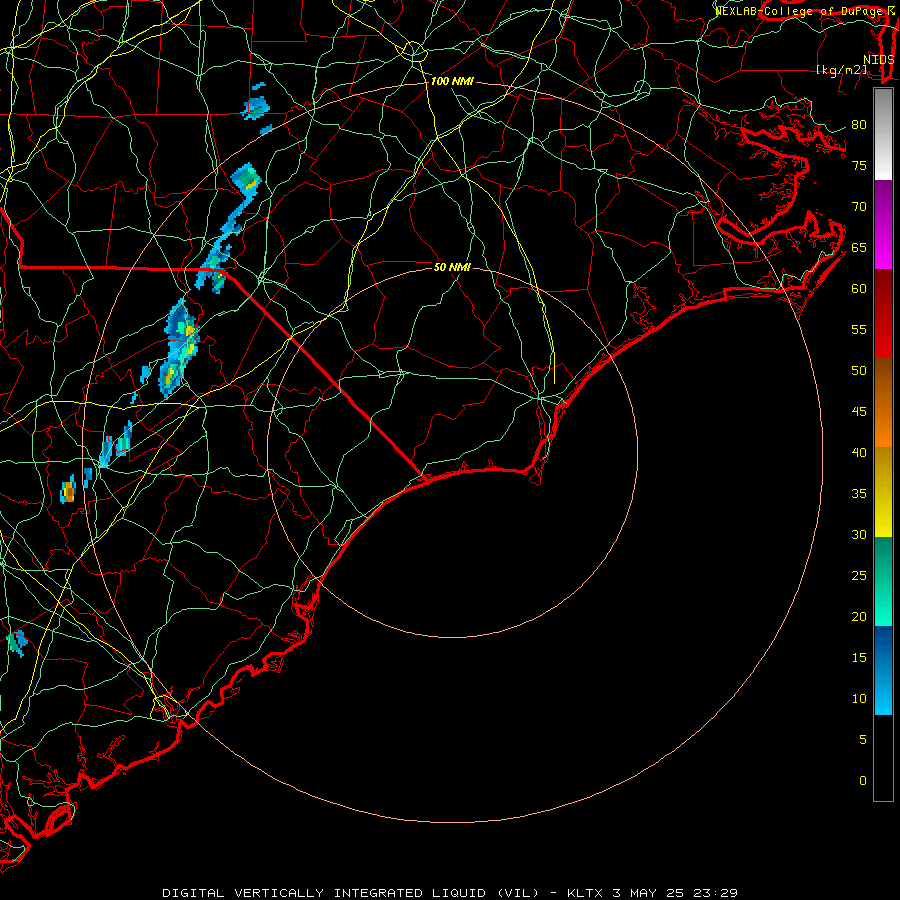Click the scale value 65

click(859, 248)
